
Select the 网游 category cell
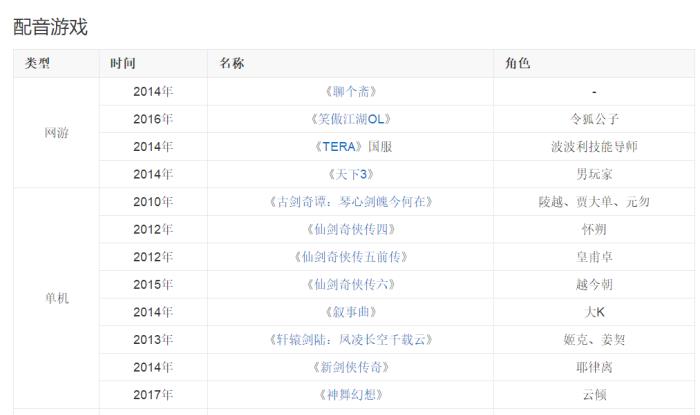click(57, 133)
